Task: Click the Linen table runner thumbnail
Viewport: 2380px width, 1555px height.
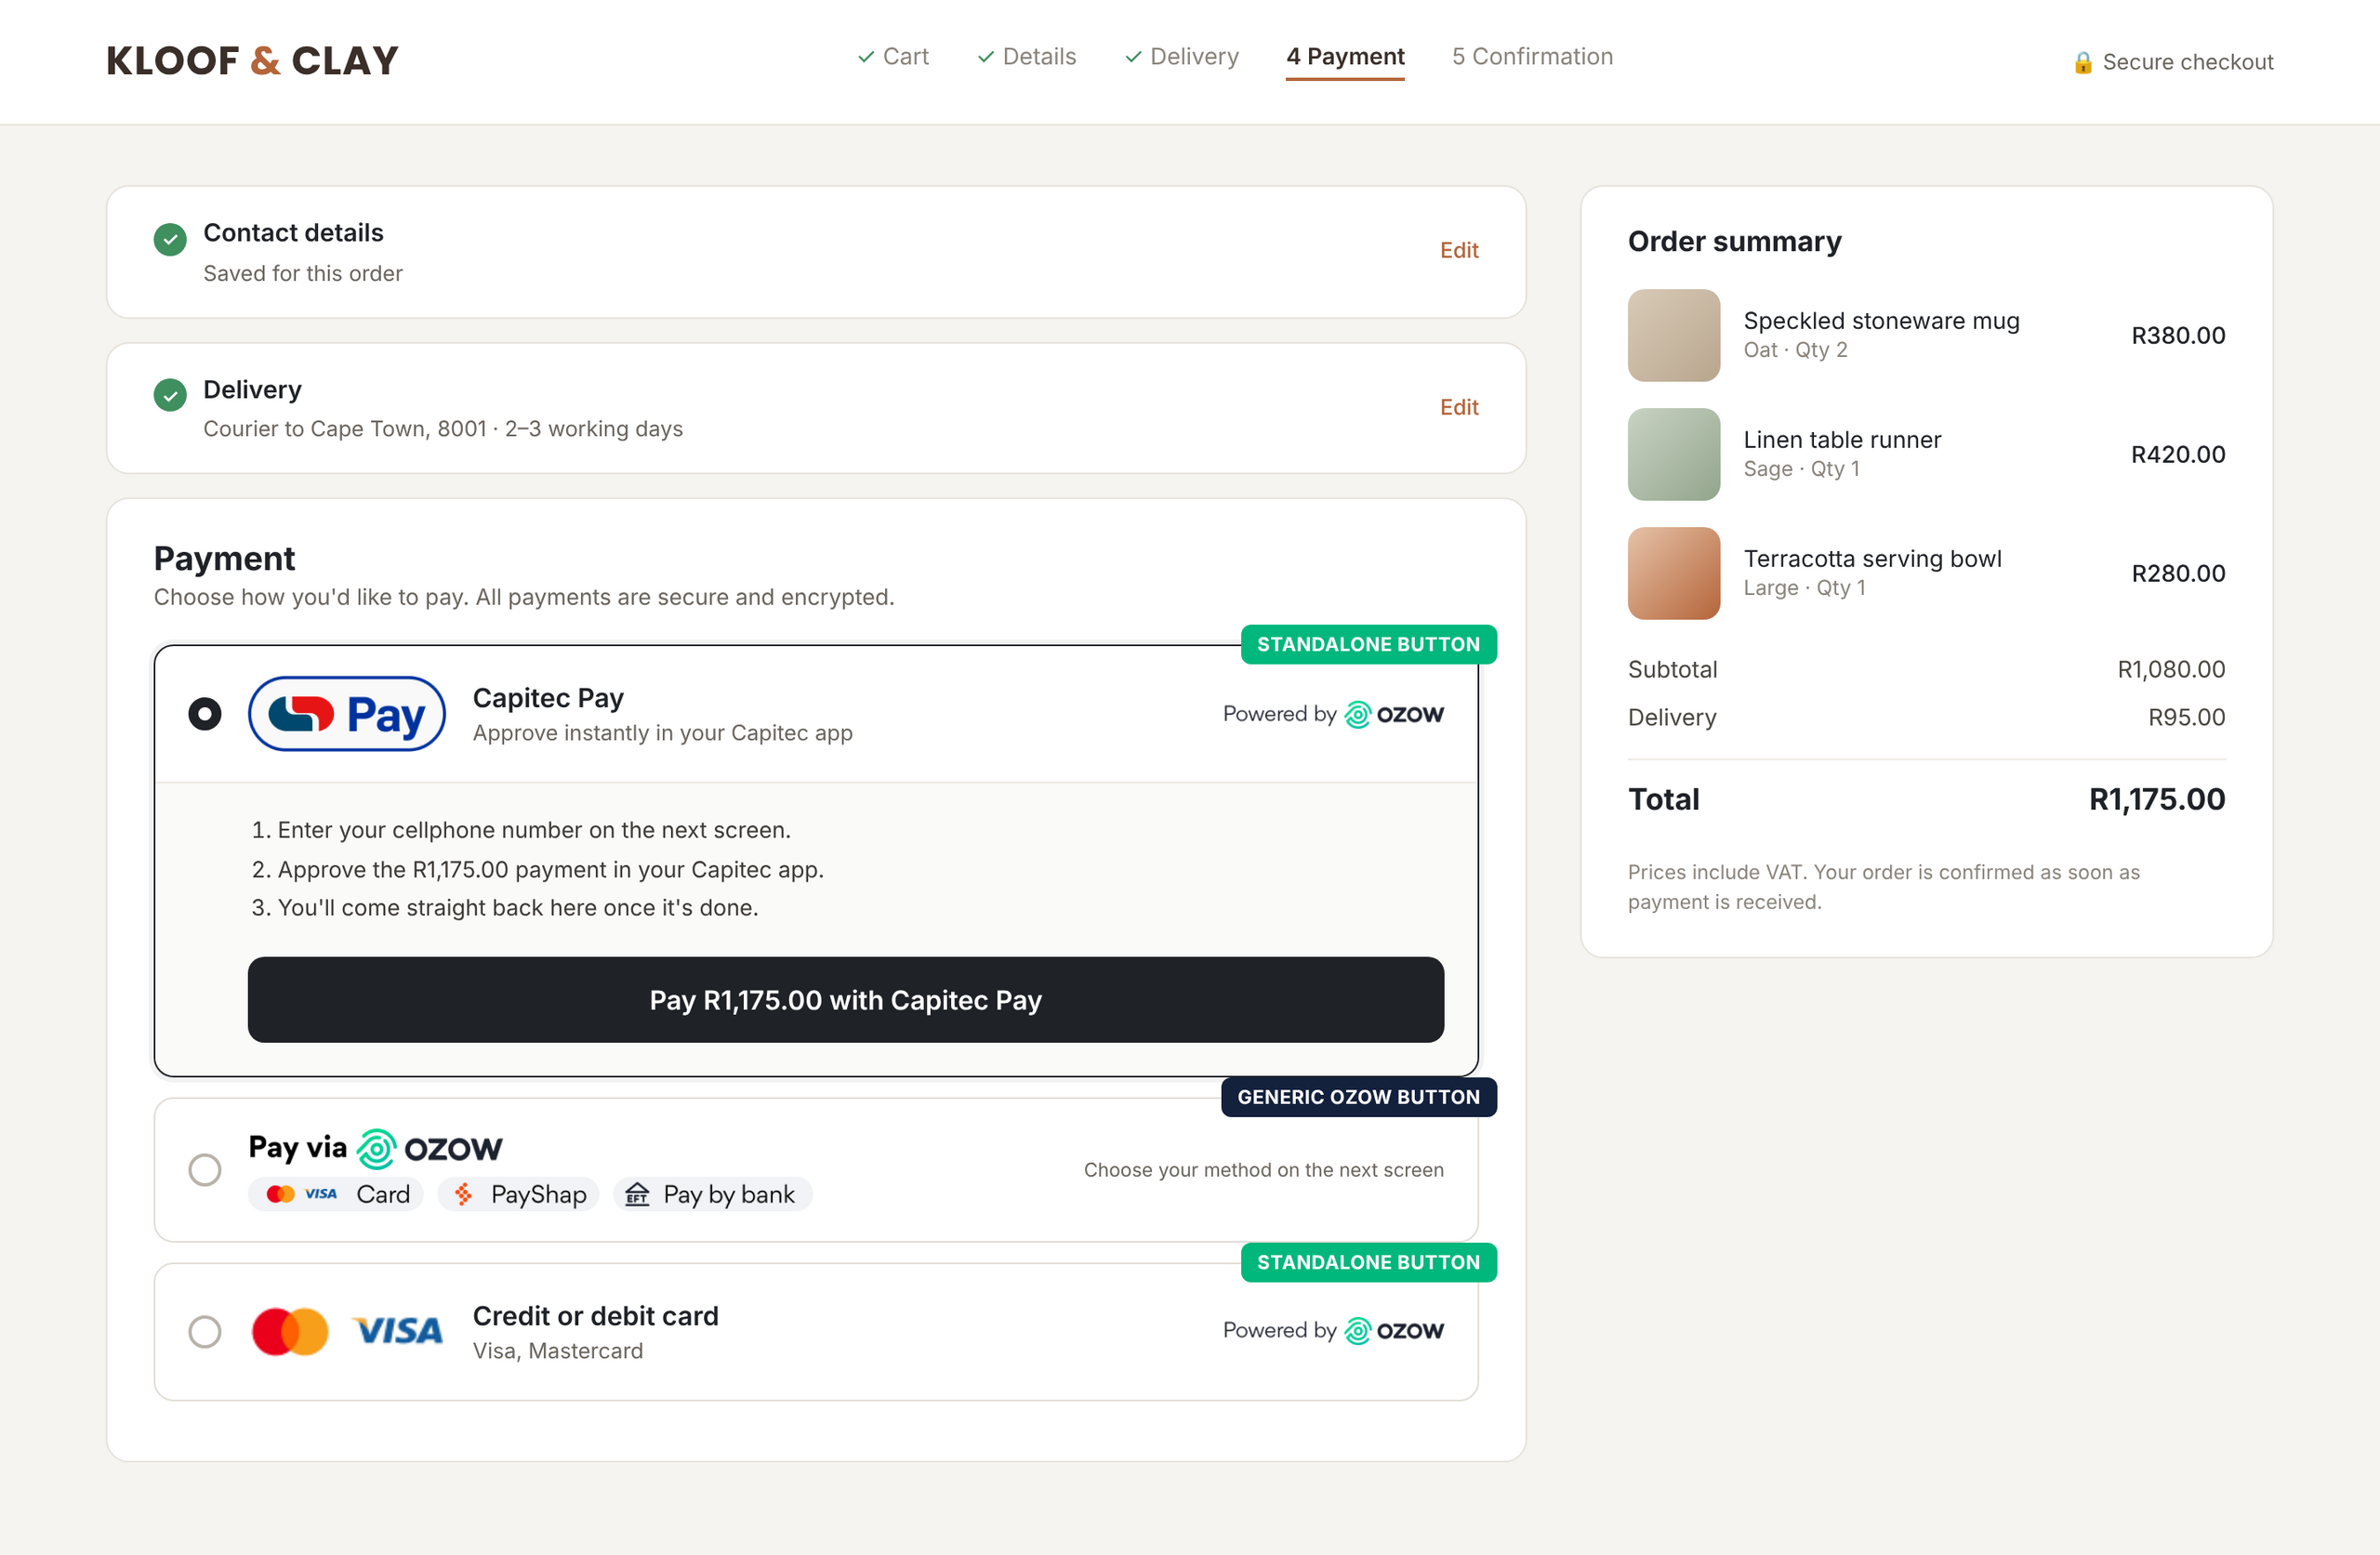Action: (x=1674, y=454)
